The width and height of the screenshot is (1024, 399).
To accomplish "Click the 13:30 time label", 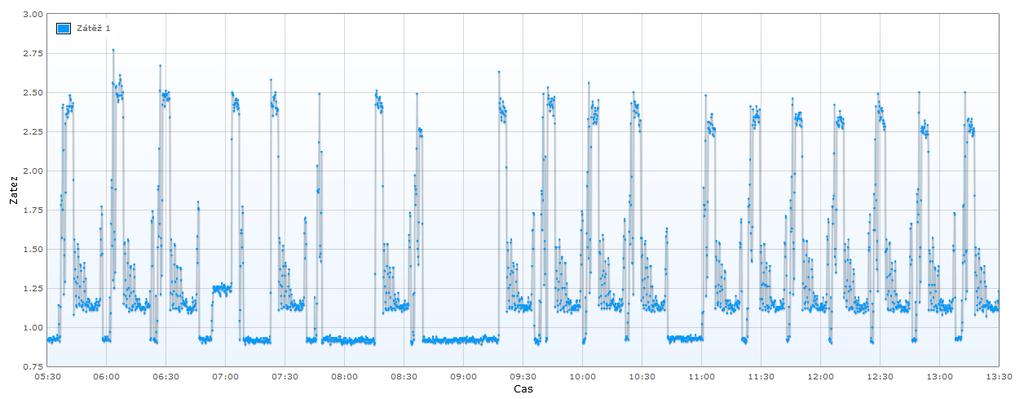I will [999, 377].
